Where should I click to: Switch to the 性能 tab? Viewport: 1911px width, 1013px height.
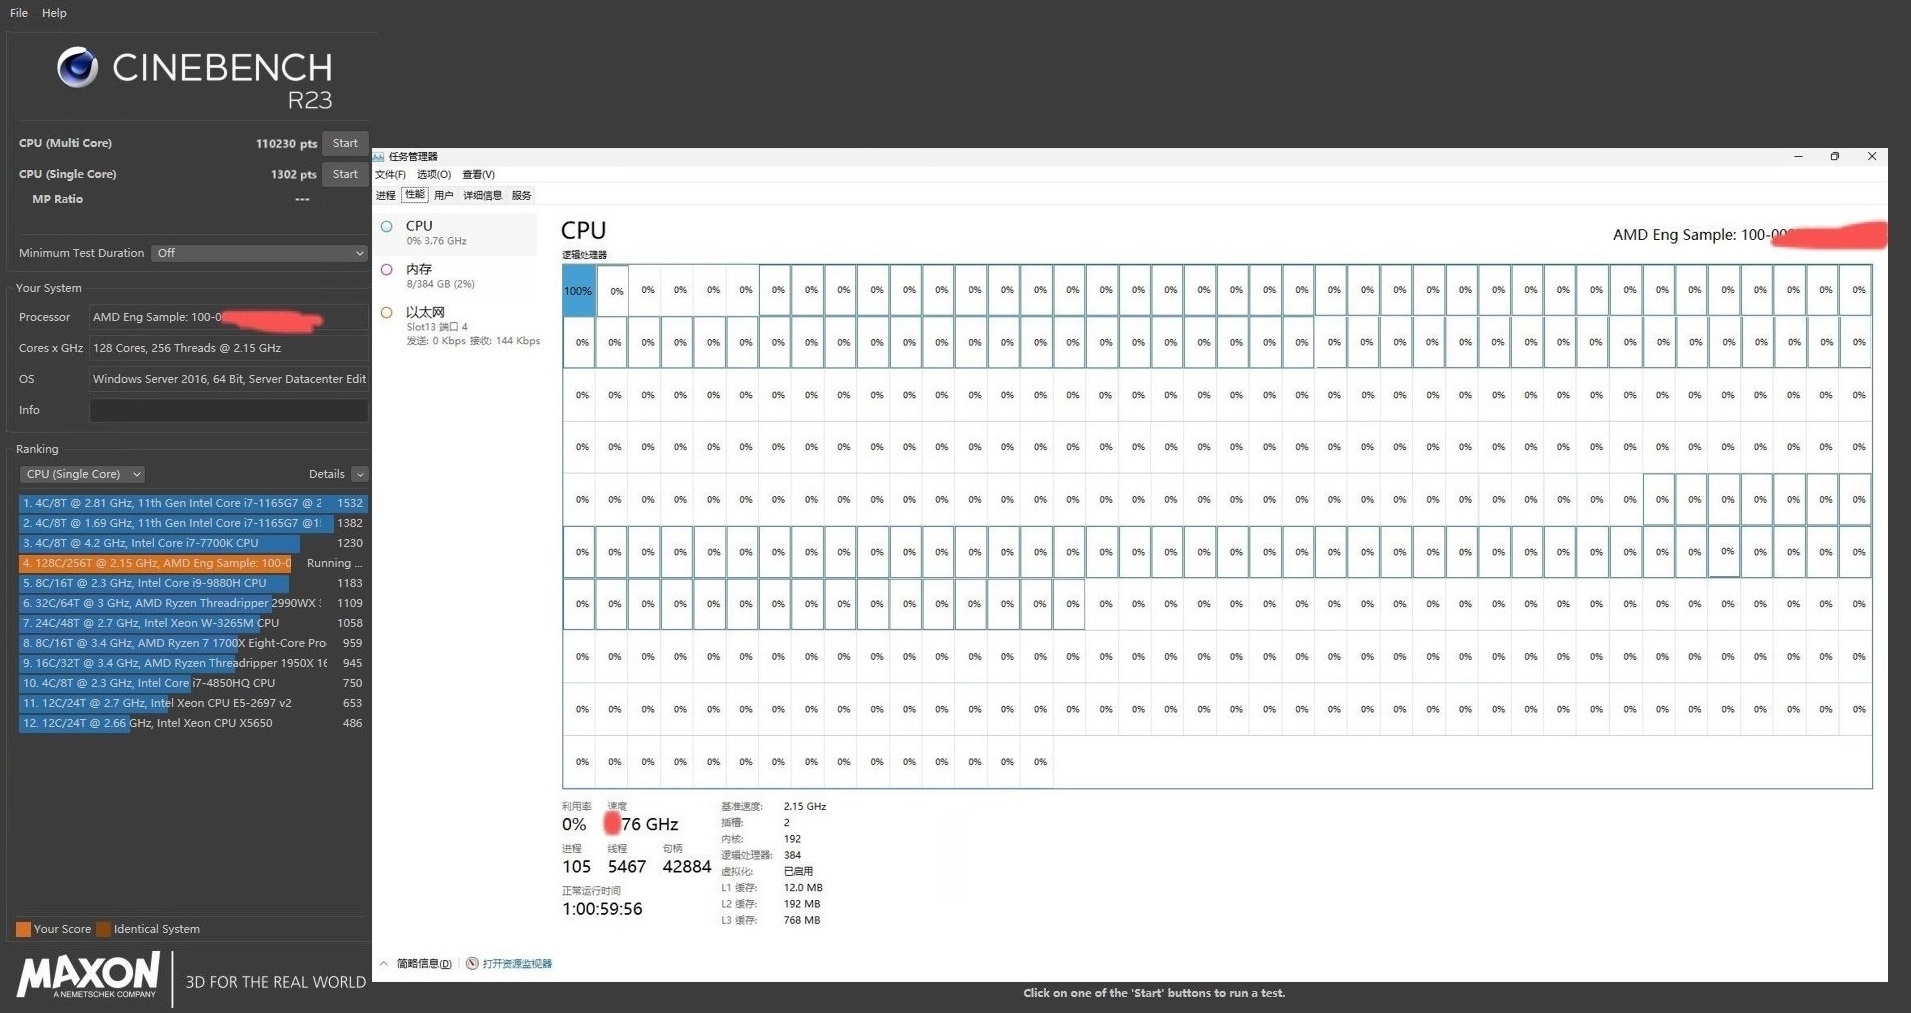click(x=415, y=195)
